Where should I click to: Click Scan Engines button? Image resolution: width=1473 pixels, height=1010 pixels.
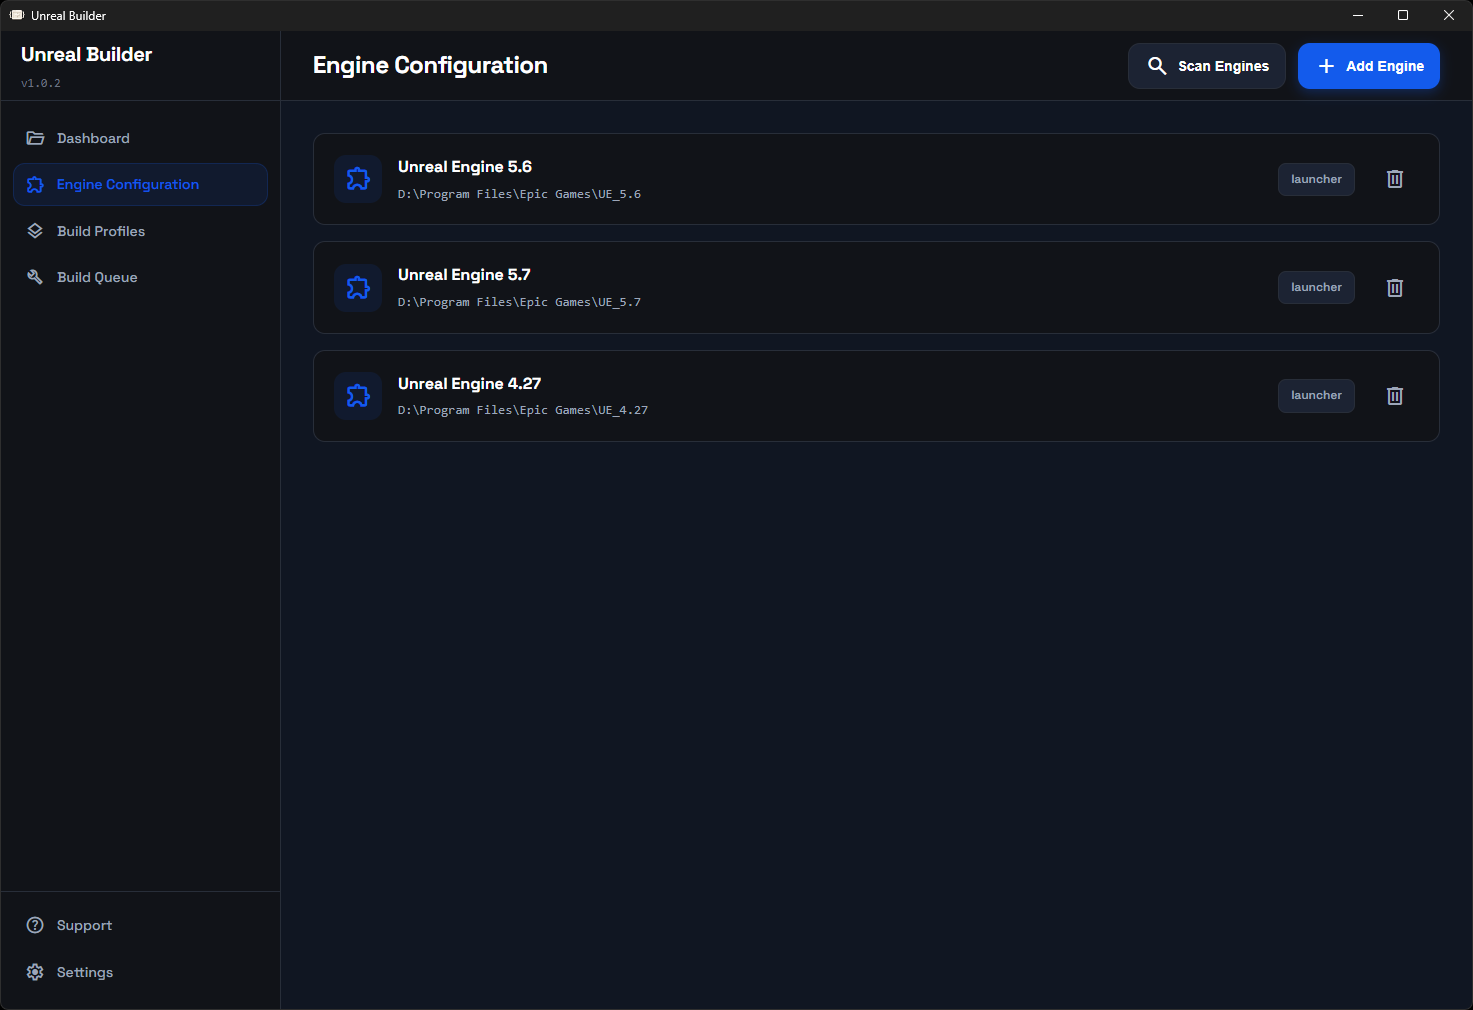click(x=1207, y=66)
